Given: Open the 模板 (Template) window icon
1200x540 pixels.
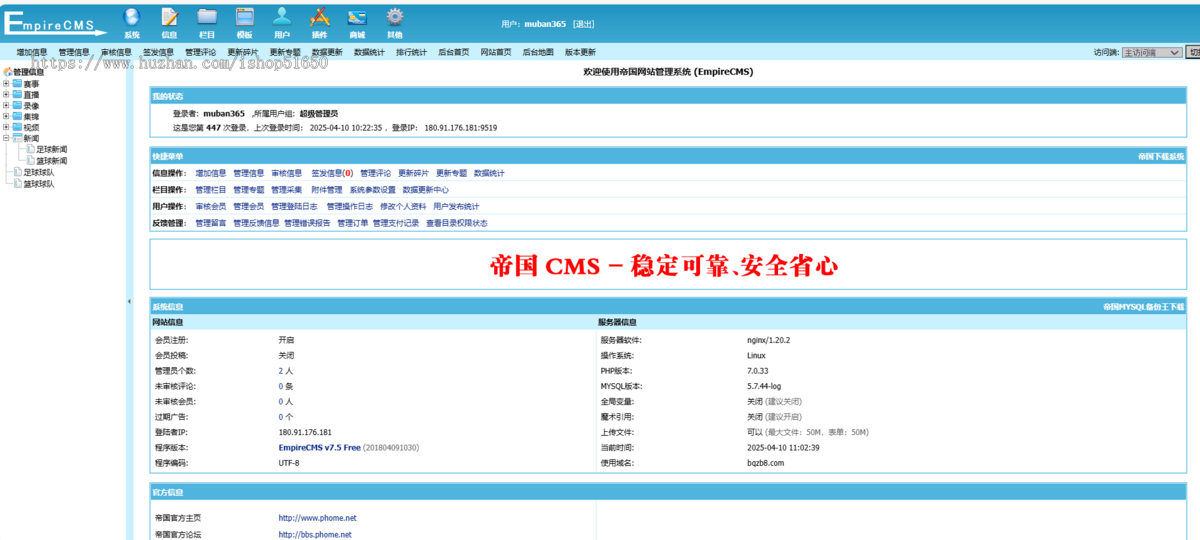Looking at the screenshot, I should pyautogui.click(x=244, y=17).
